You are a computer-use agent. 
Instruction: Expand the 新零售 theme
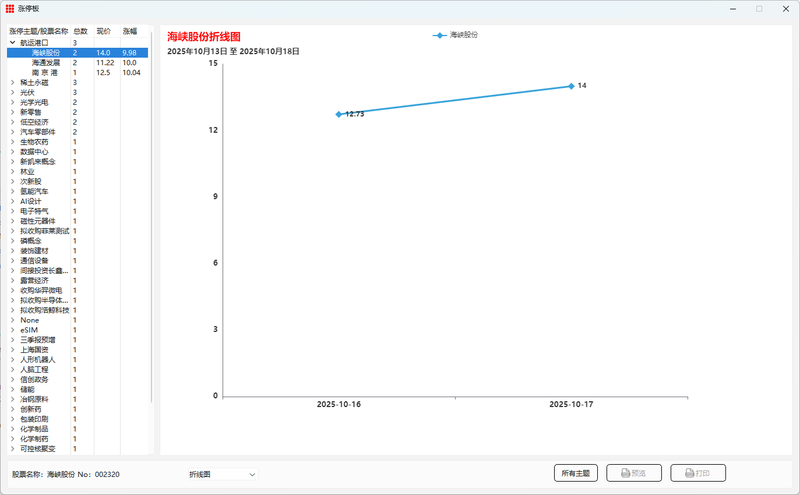(13, 112)
